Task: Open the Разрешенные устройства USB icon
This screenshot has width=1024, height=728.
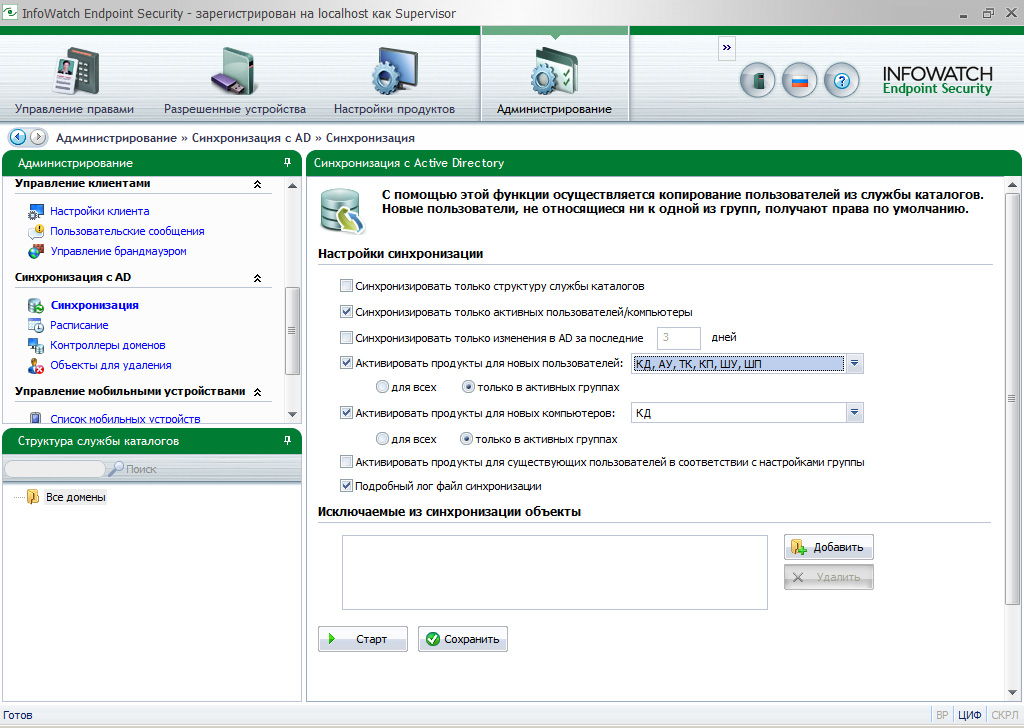Action: pyautogui.click(x=231, y=71)
